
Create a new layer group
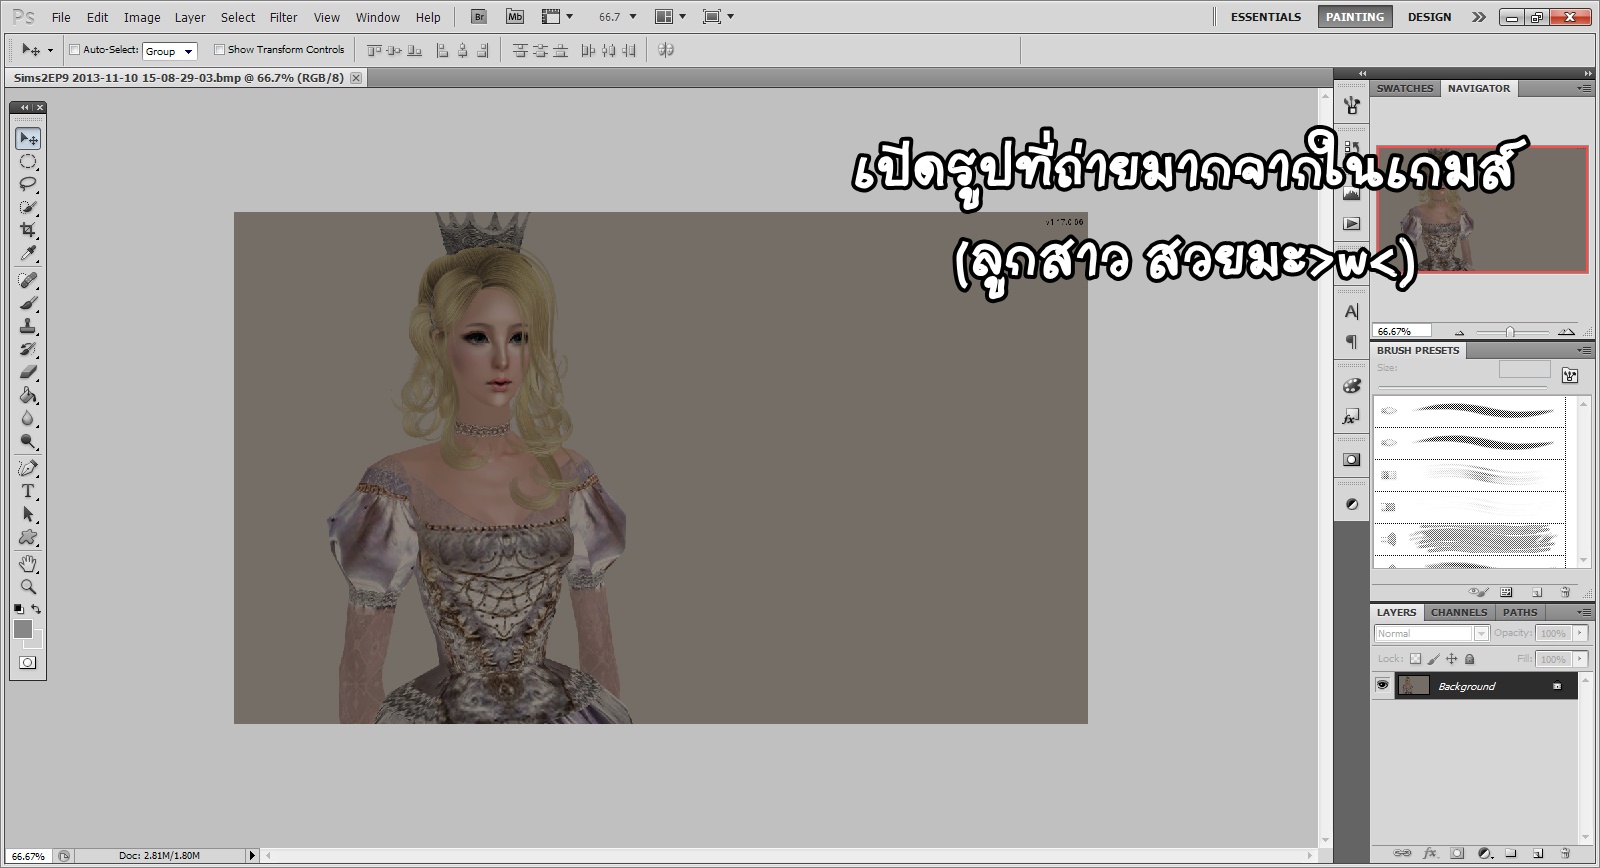tap(1510, 854)
